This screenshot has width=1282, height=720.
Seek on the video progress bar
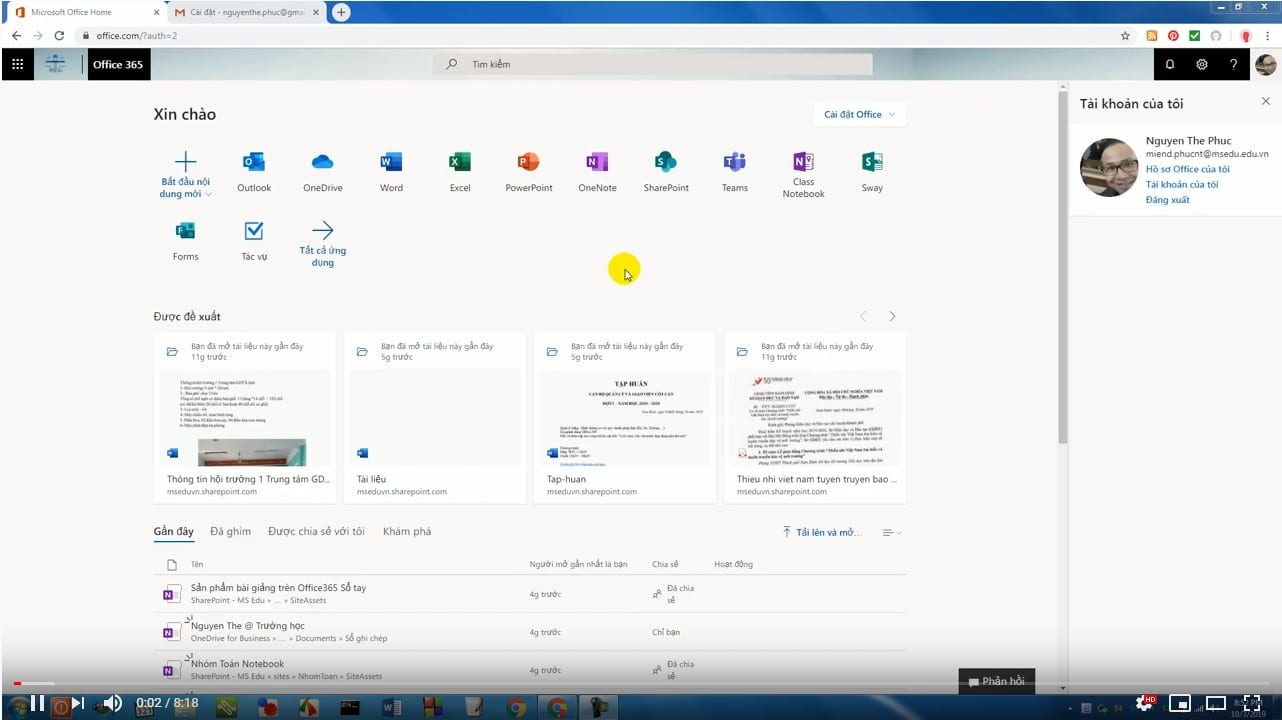pos(641,684)
